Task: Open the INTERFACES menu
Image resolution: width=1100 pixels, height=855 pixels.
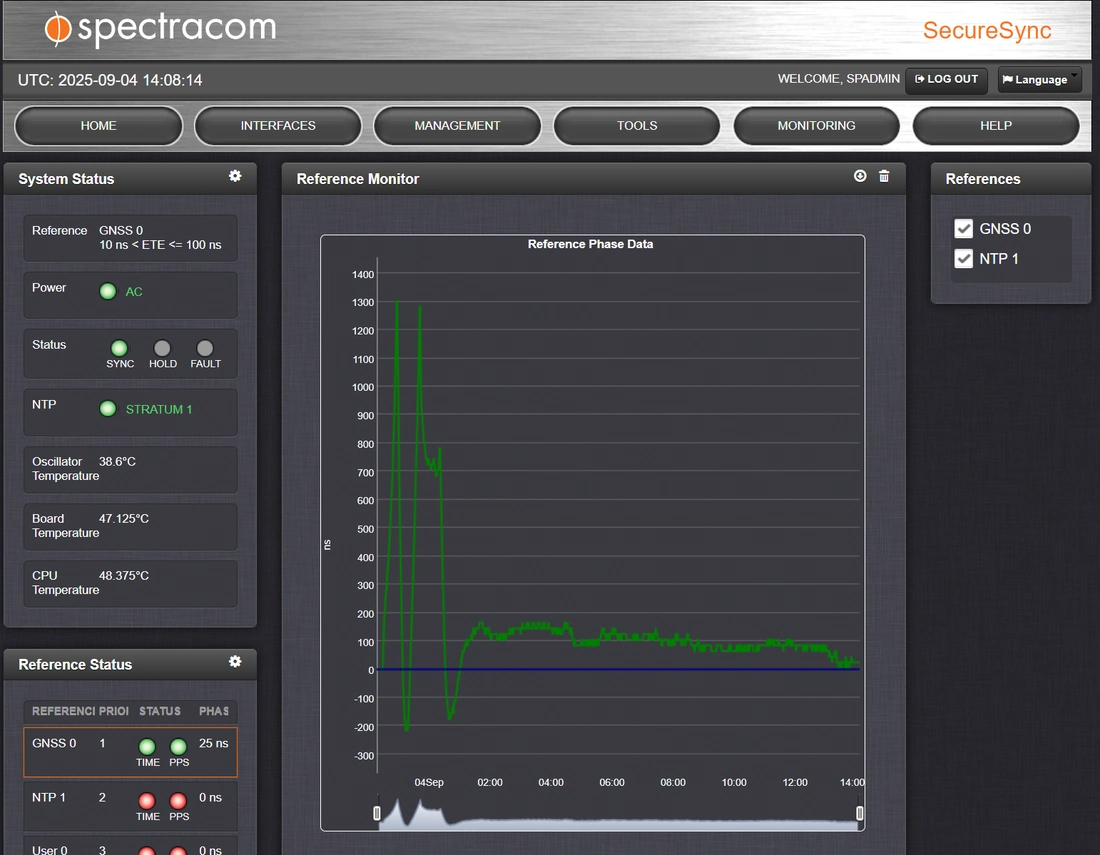Action: click(x=278, y=126)
